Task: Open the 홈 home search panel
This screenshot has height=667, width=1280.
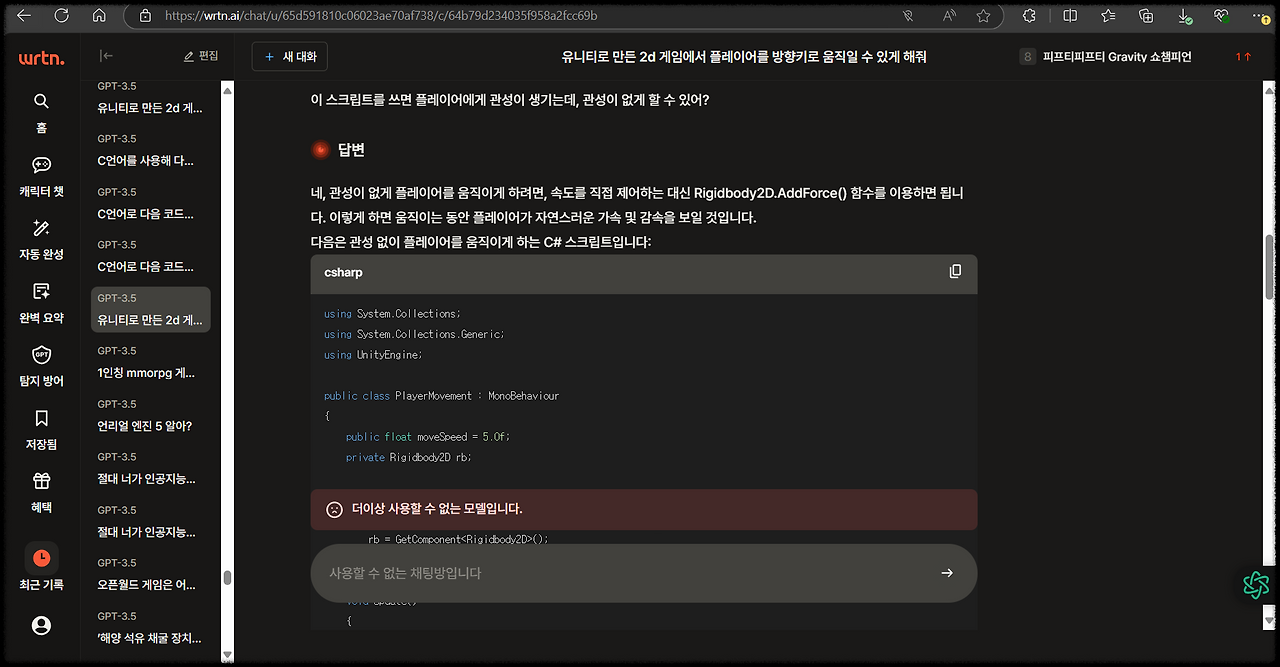Action: pos(41,110)
